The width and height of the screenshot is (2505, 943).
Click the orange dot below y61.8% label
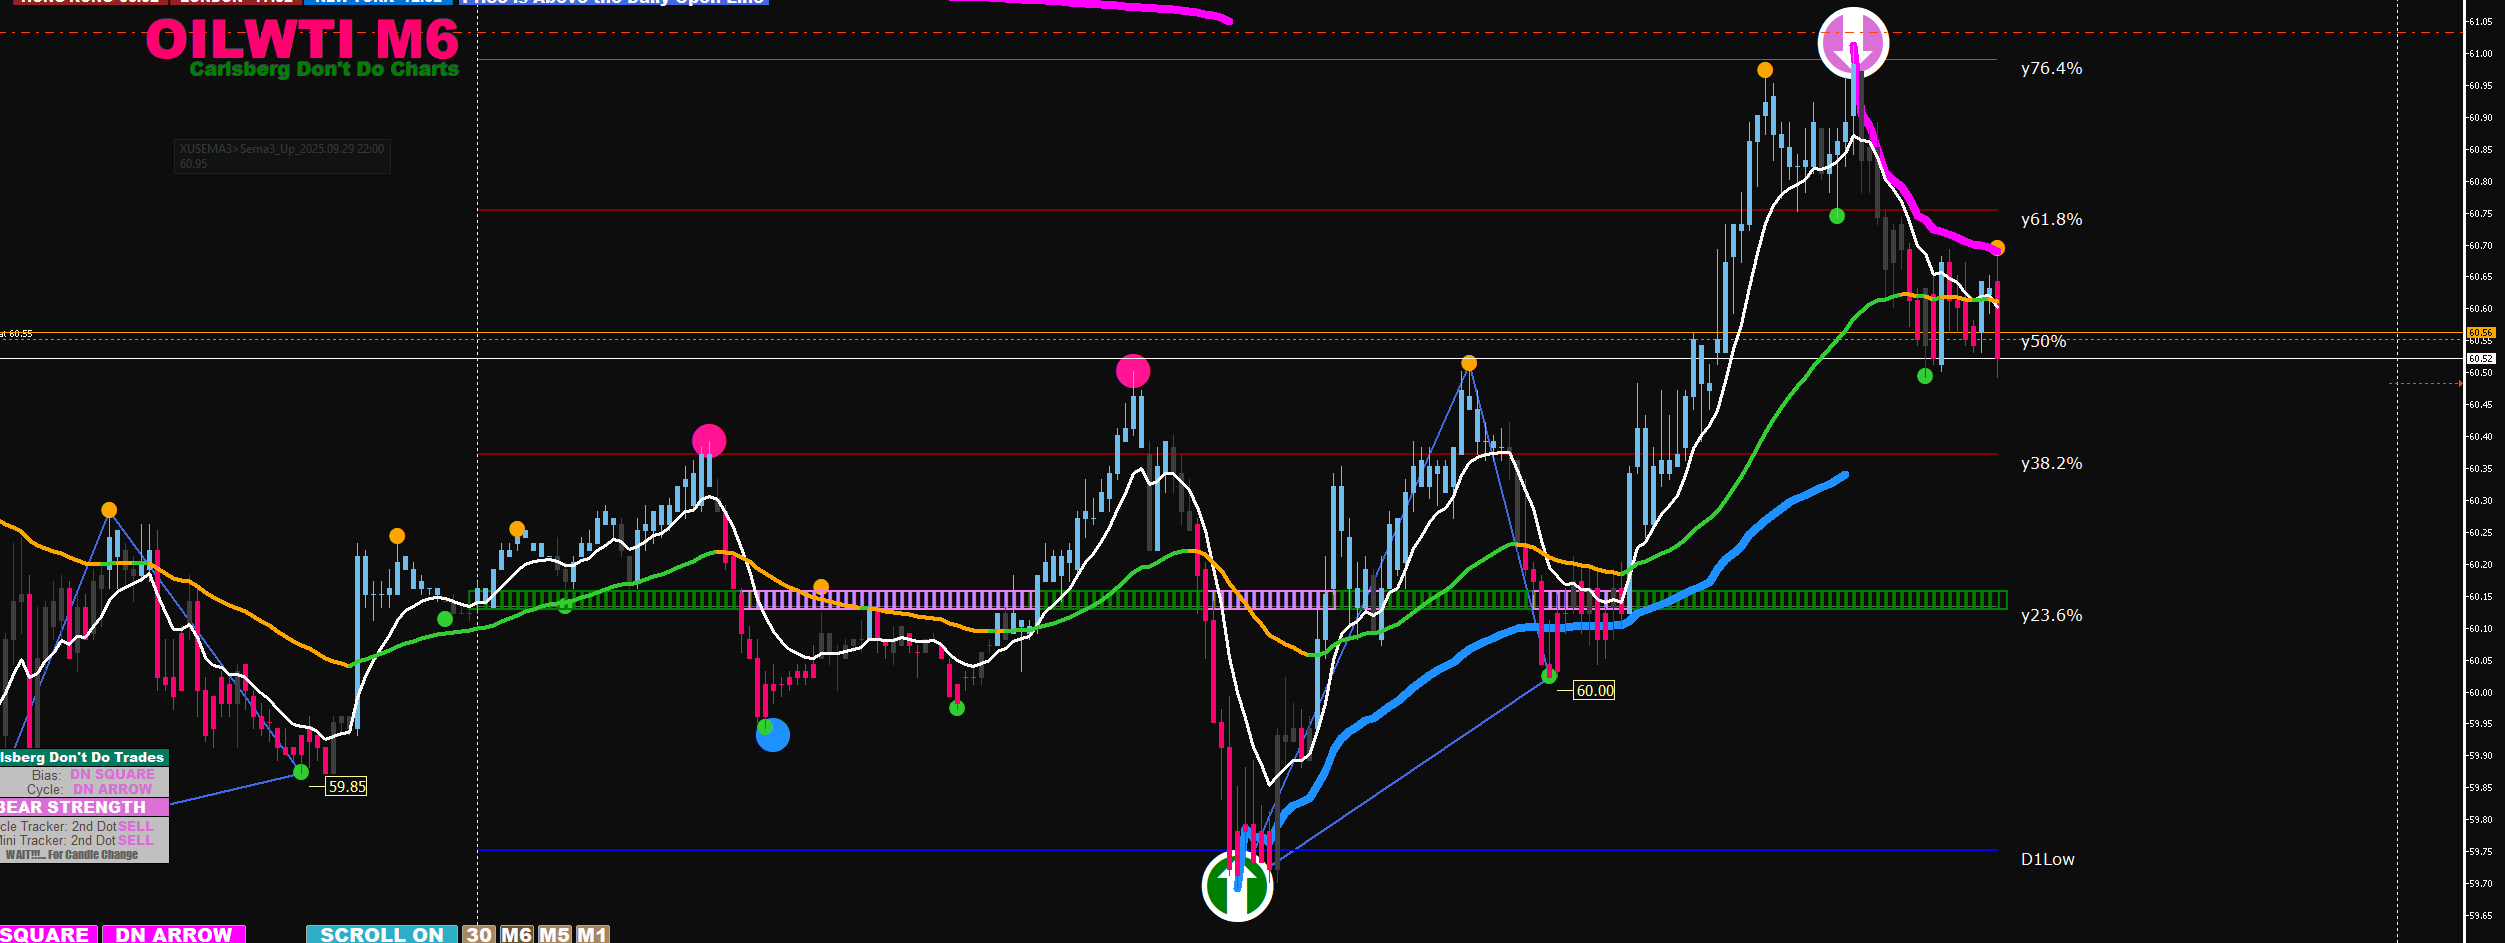click(1997, 248)
